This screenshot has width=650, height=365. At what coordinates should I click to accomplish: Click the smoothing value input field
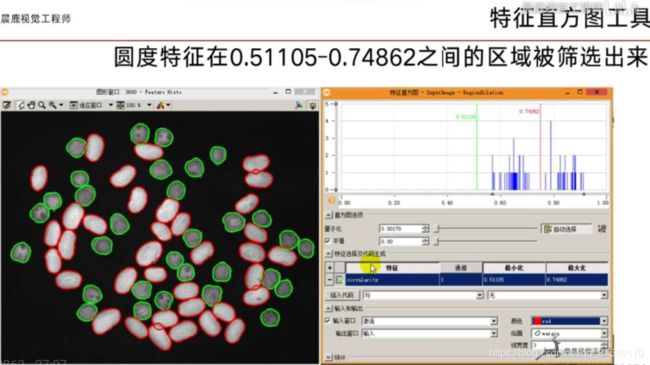pyautogui.click(x=400, y=241)
